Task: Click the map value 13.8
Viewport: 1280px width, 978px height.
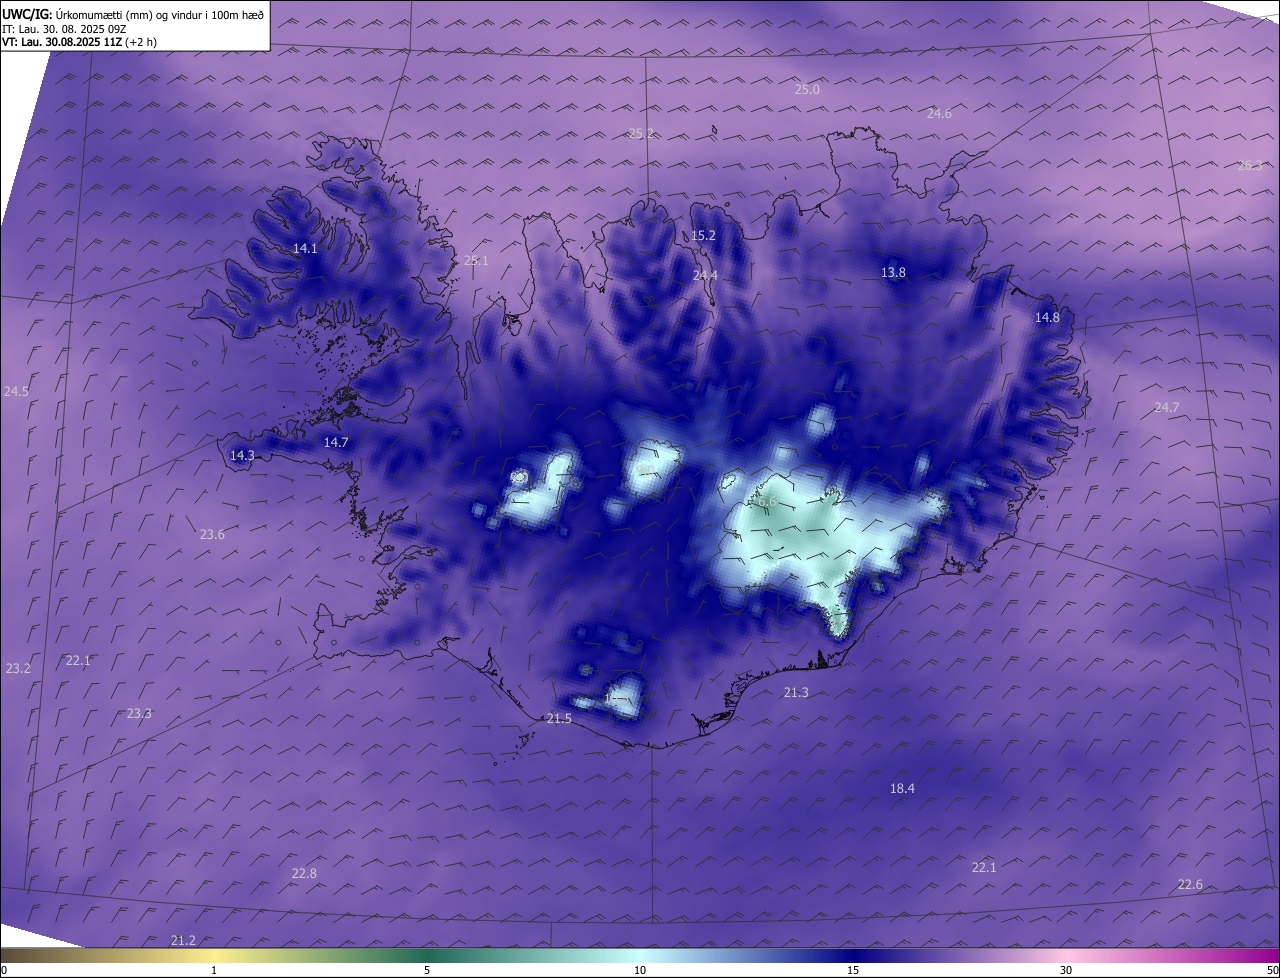Action: pos(893,272)
